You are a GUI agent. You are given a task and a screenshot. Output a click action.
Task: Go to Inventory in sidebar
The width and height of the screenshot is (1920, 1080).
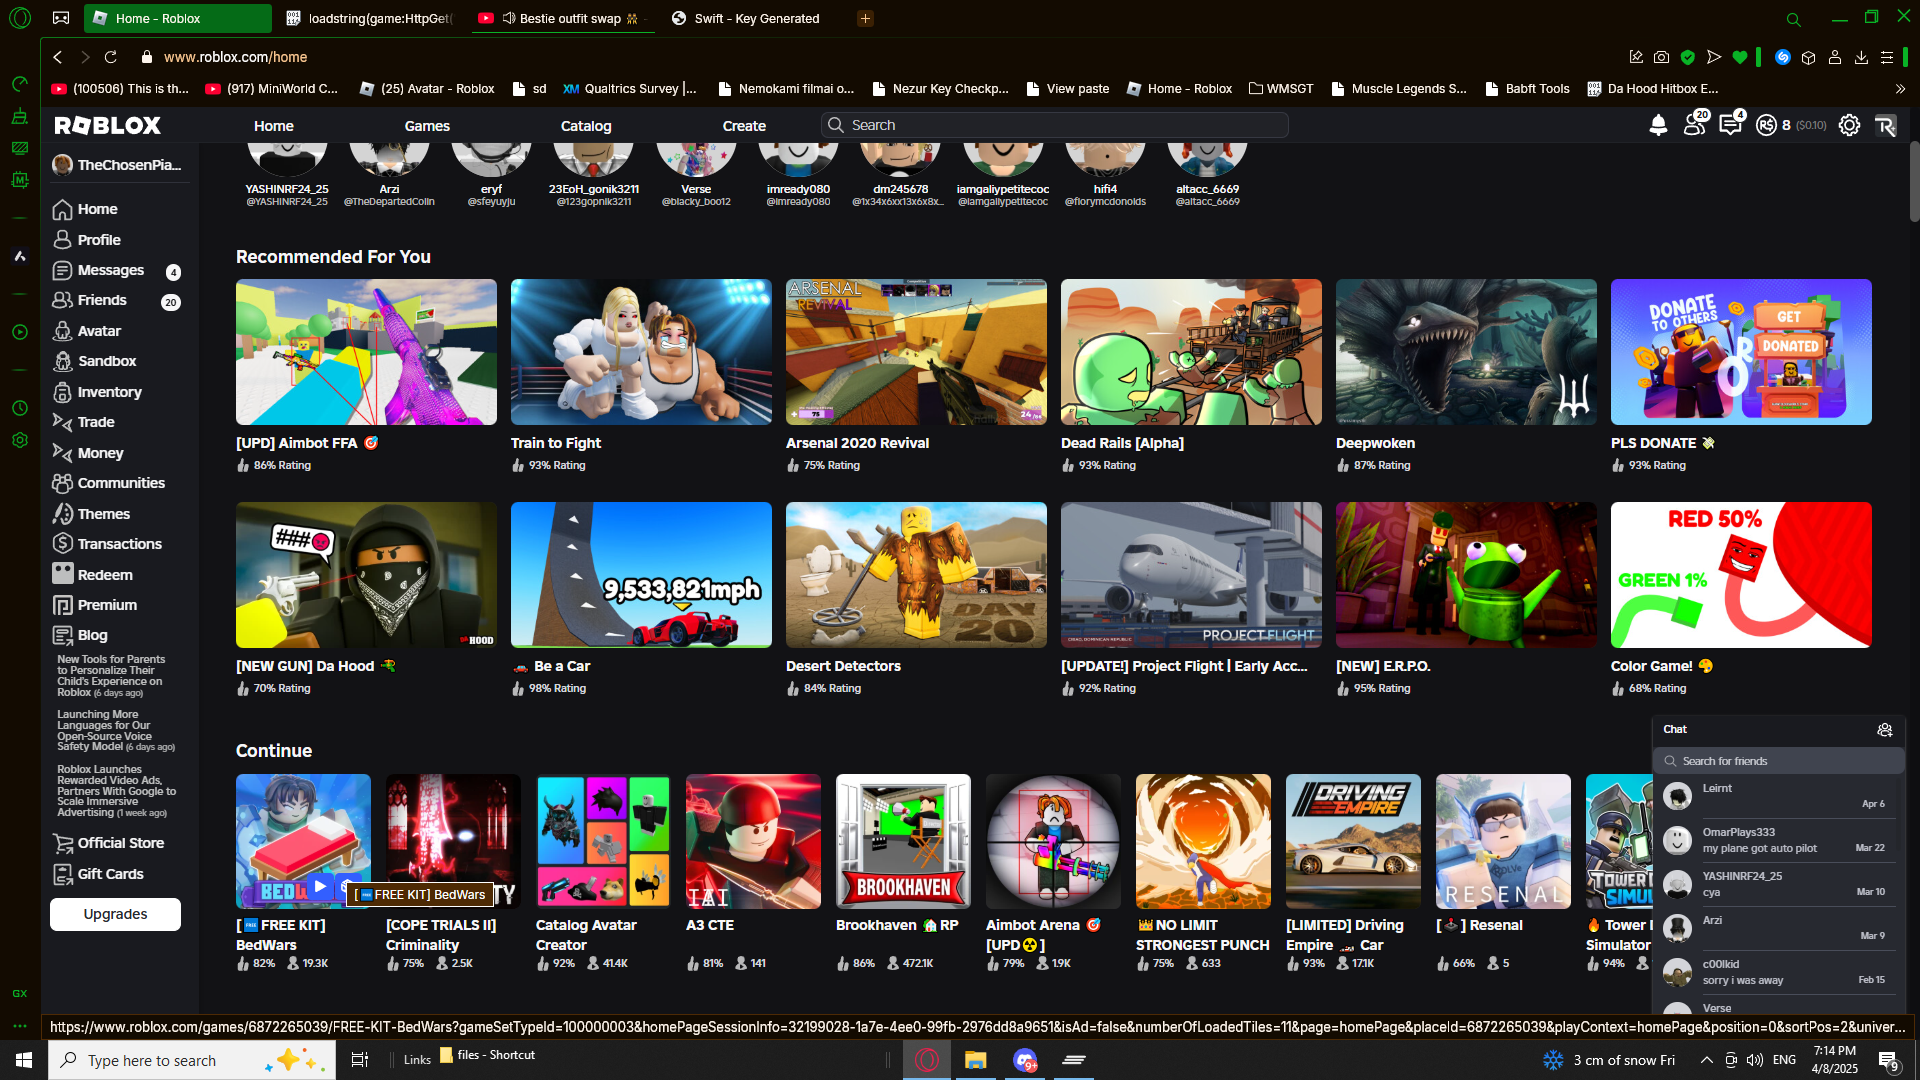pos(109,392)
